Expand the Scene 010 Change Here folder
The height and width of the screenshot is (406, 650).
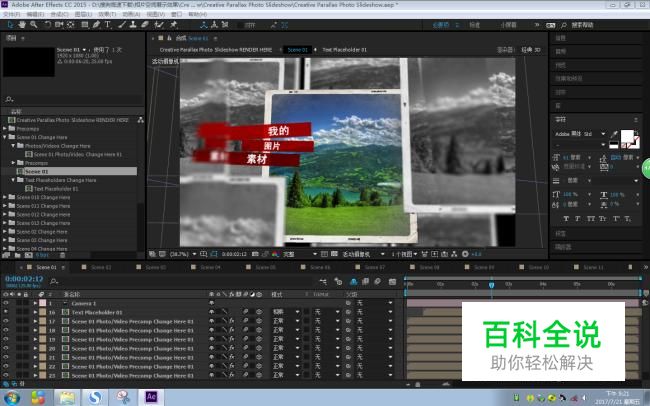5,197
